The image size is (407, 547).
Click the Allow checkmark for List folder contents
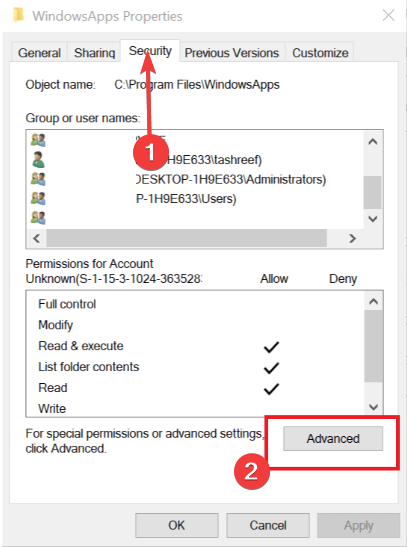click(x=271, y=368)
